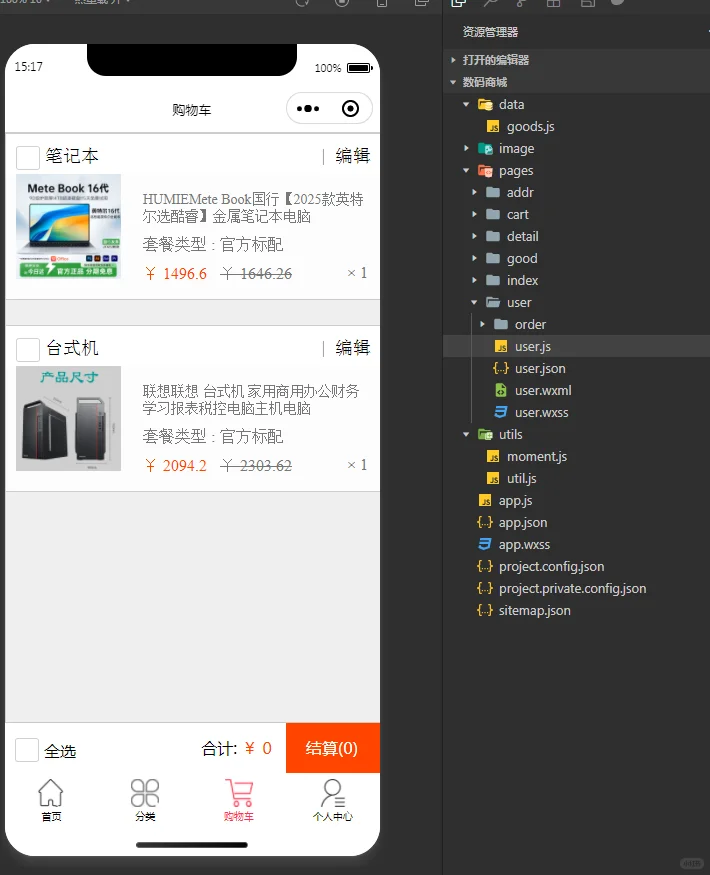Viewport: 710px width, 875px height.
Task: Click the ￥2094.2 price
Action: click(x=176, y=465)
